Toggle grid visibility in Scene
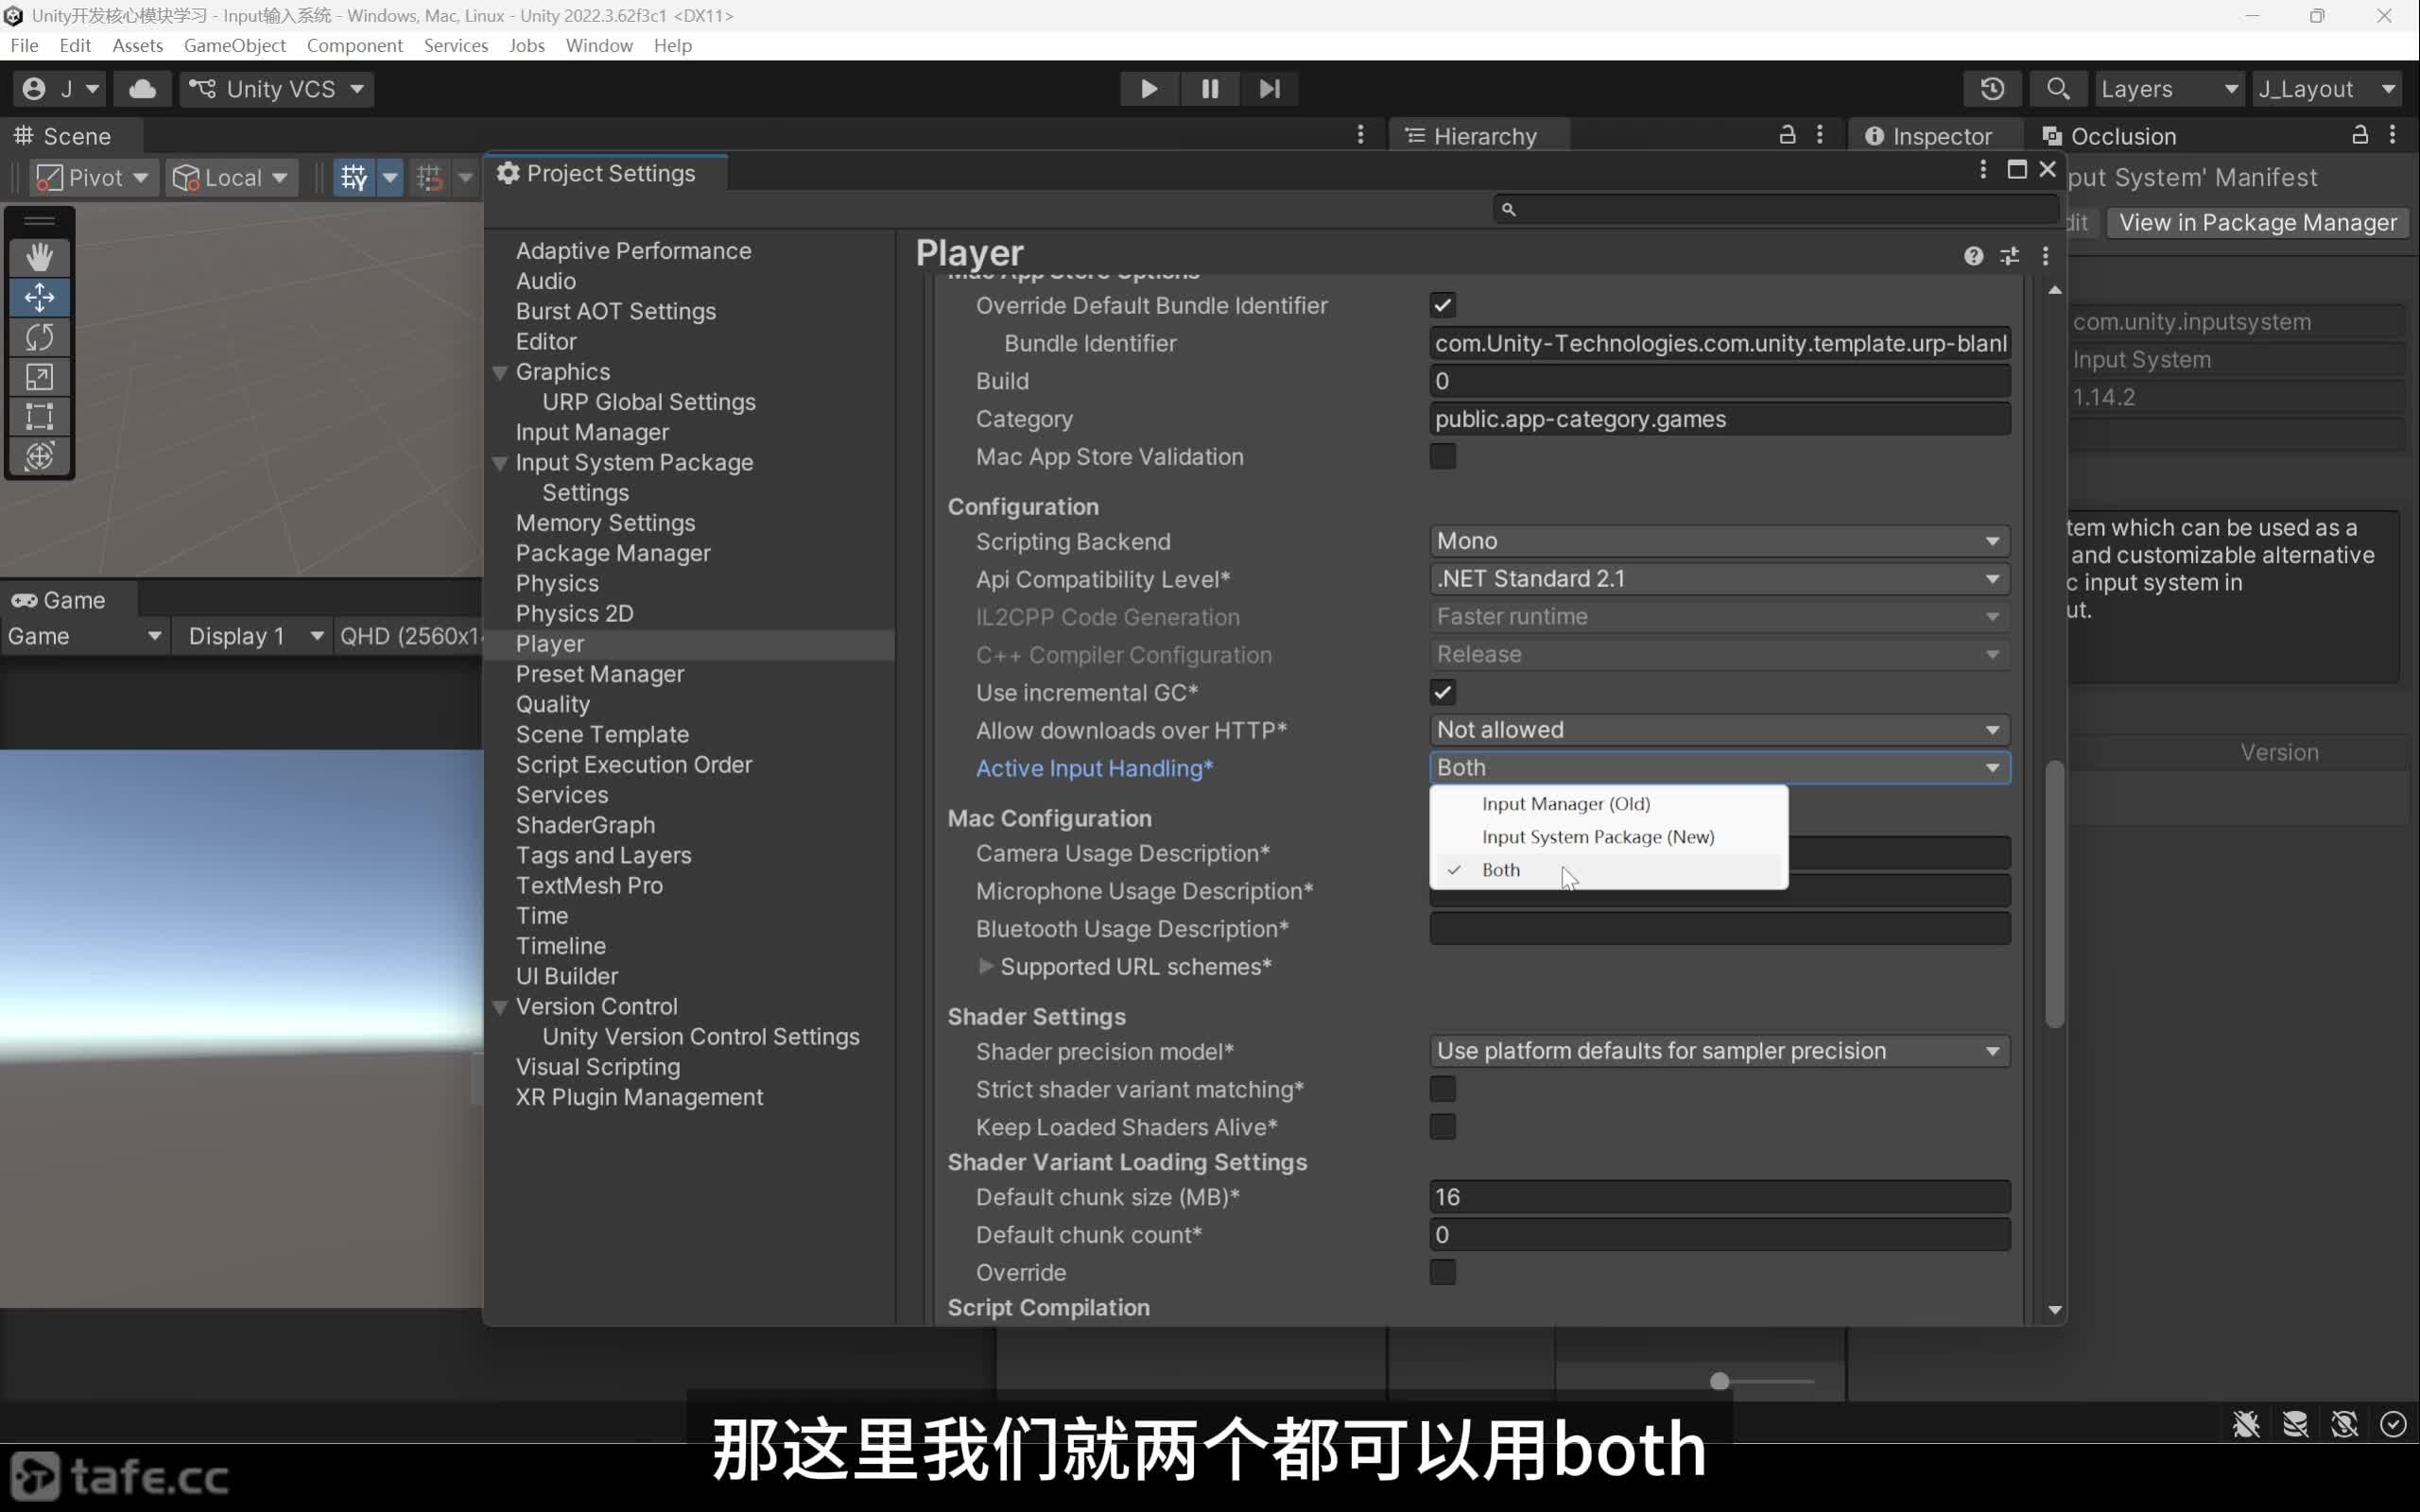The height and width of the screenshot is (1512, 2420). coord(354,178)
